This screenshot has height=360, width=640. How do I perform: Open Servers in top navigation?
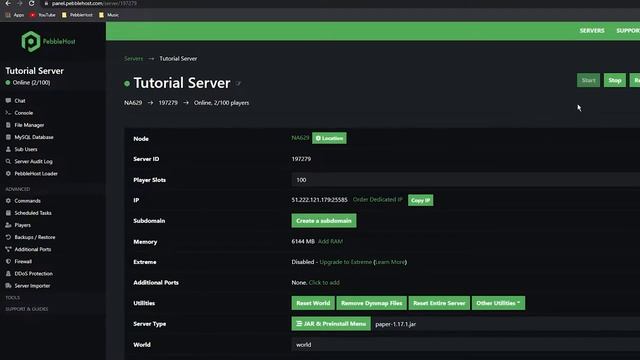tap(592, 31)
